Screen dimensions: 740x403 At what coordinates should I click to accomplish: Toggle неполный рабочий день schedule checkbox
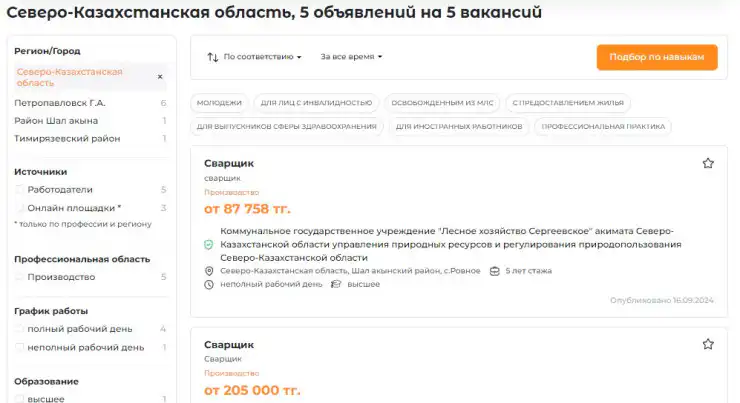19,348
